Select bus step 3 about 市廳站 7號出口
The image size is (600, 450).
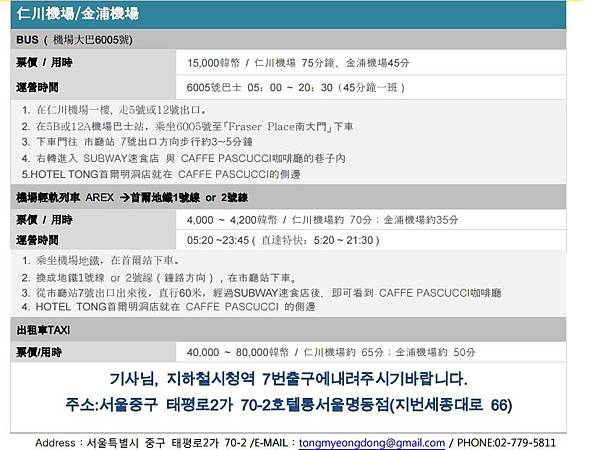pos(137,142)
